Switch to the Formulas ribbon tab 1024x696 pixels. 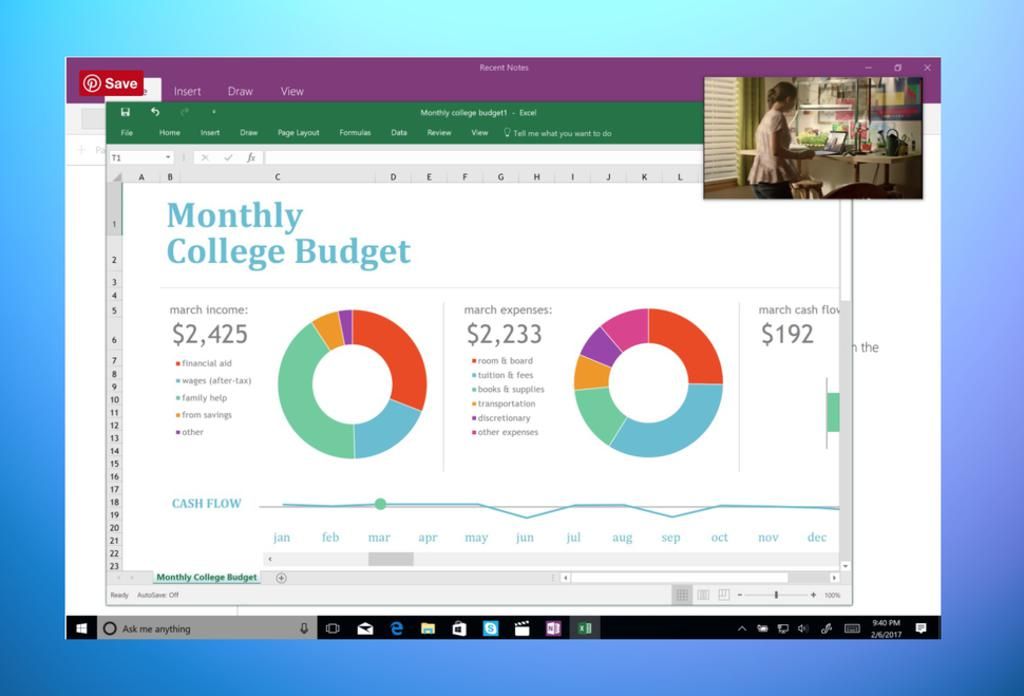[x=355, y=132]
